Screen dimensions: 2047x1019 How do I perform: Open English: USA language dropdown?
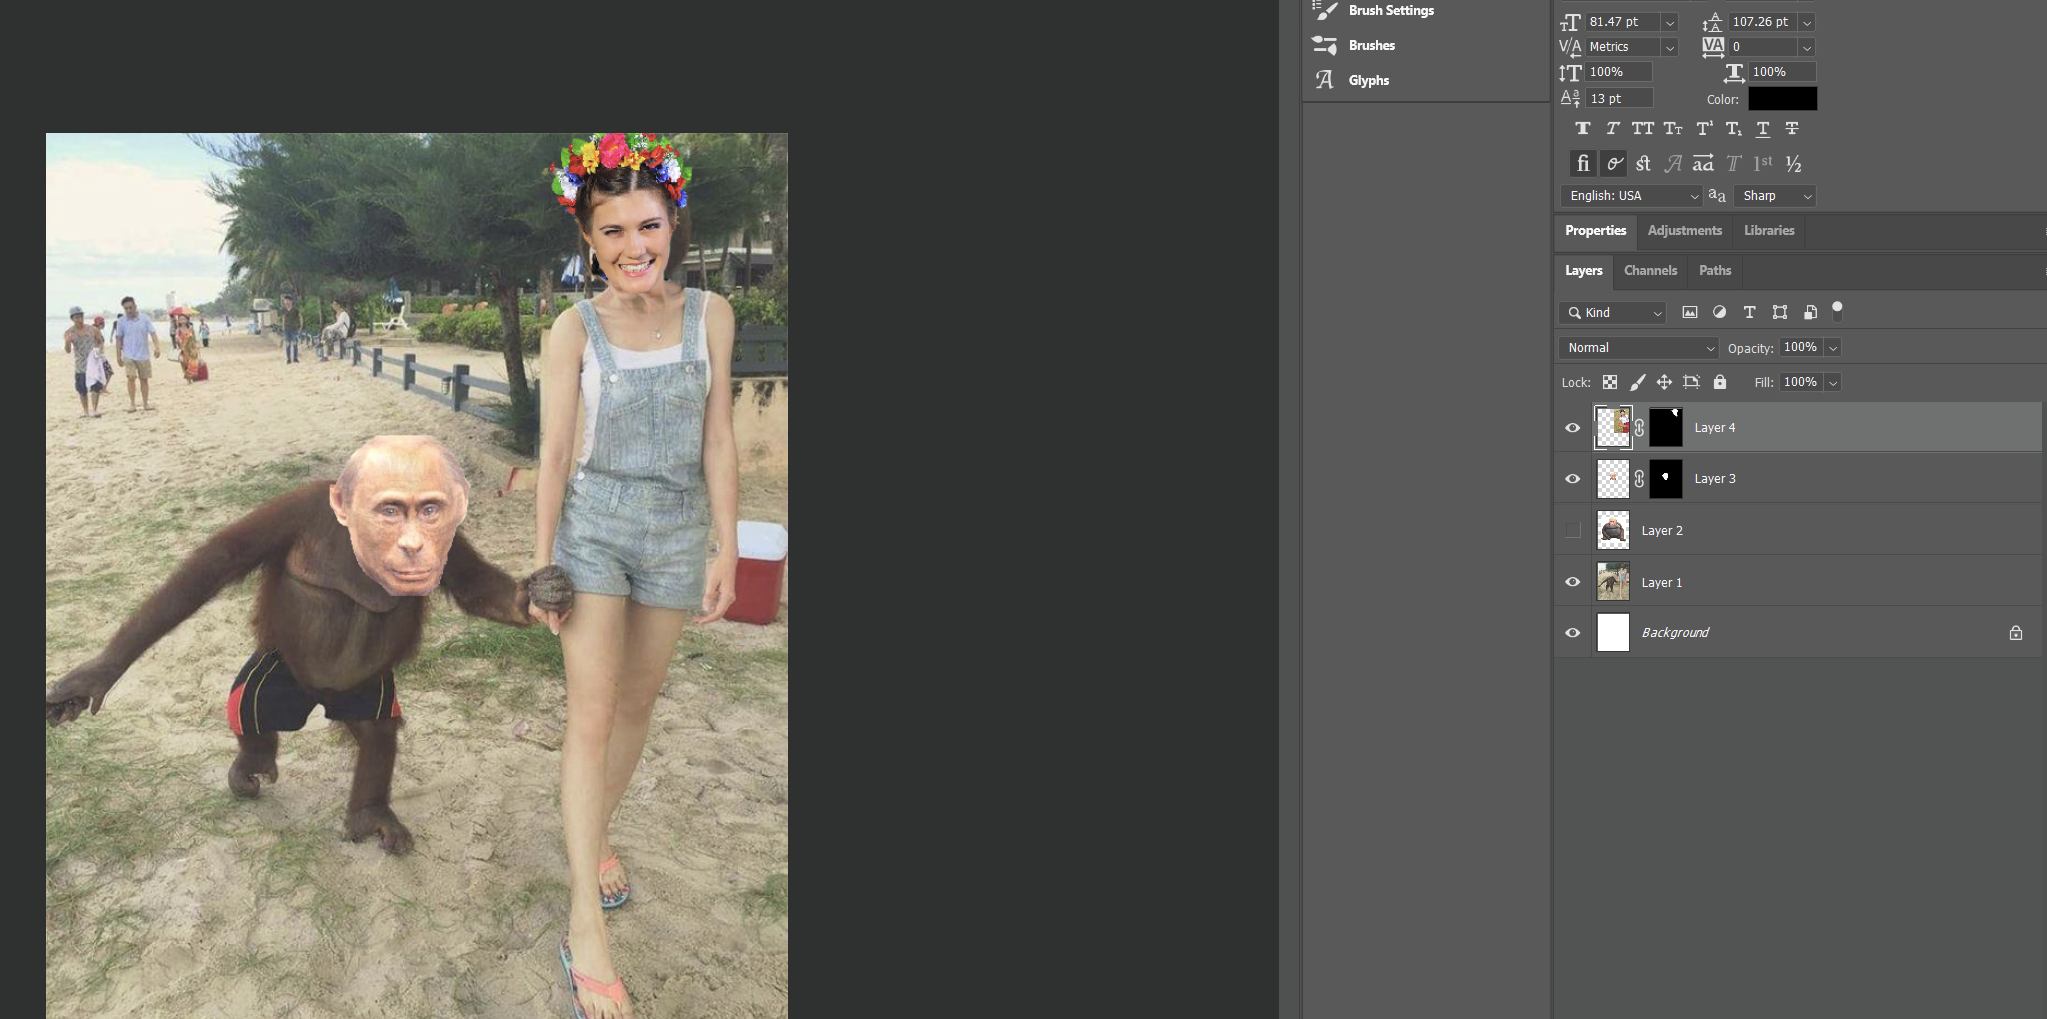(x=1630, y=196)
